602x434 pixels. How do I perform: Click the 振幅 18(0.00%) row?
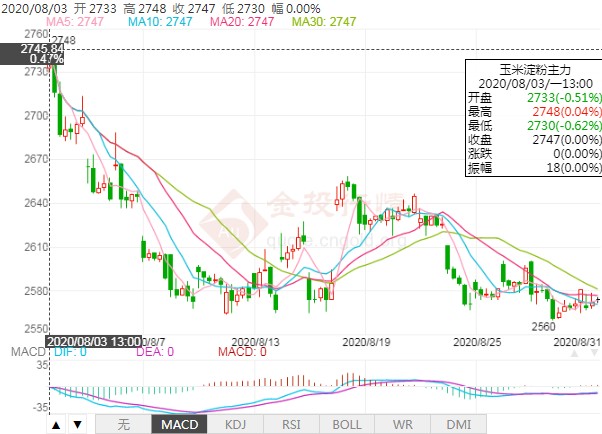pos(534,168)
